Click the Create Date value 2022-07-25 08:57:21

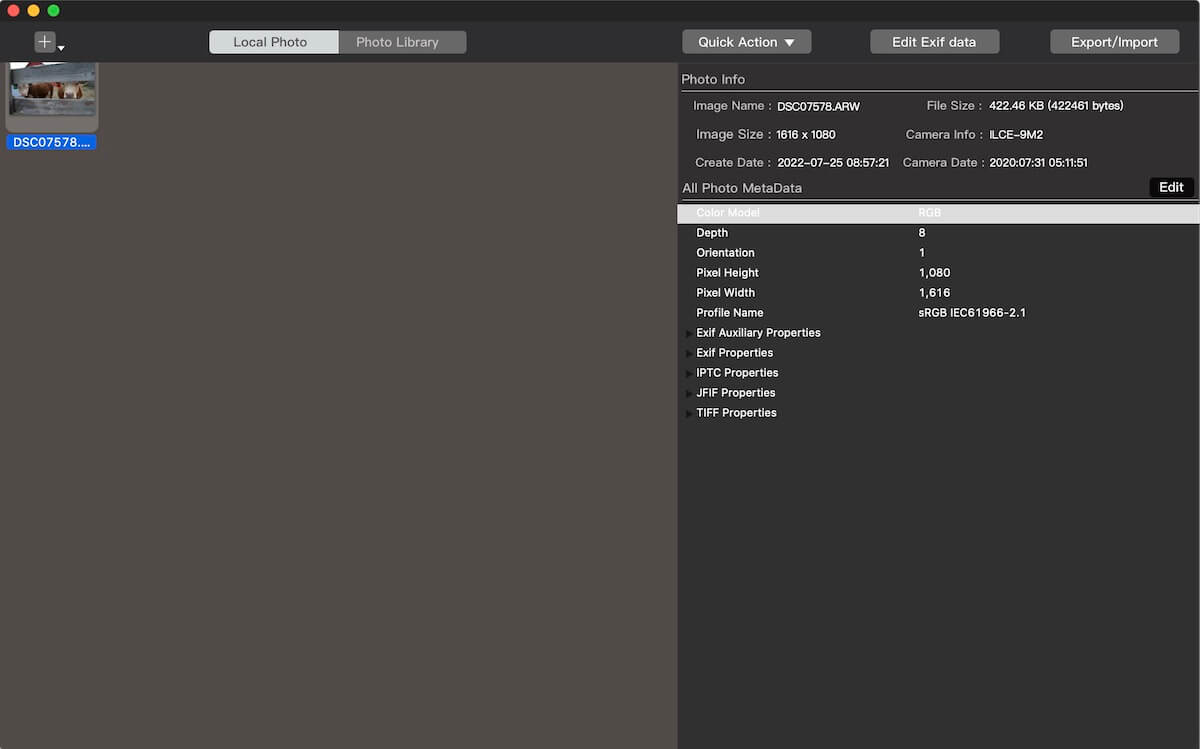(x=833, y=162)
